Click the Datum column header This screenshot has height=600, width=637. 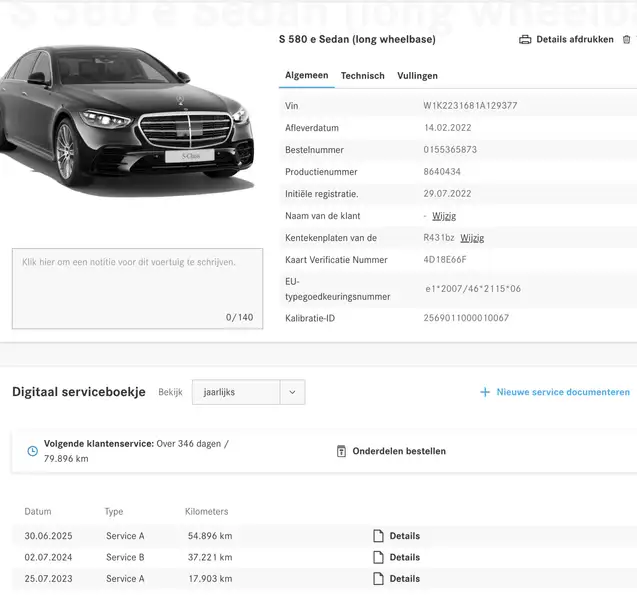tap(38, 511)
